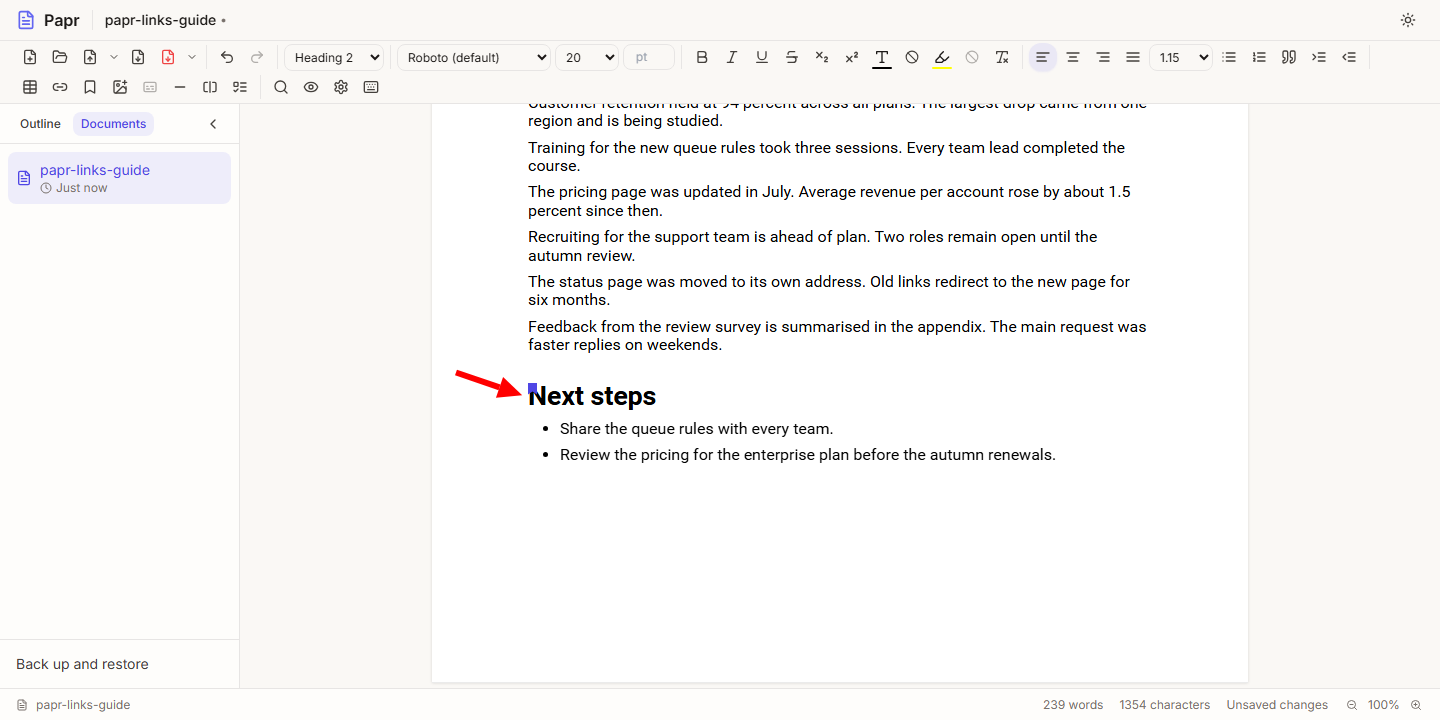Toggle the preview eye icon
This screenshot has height=720, width=1440.
(311, 87)
